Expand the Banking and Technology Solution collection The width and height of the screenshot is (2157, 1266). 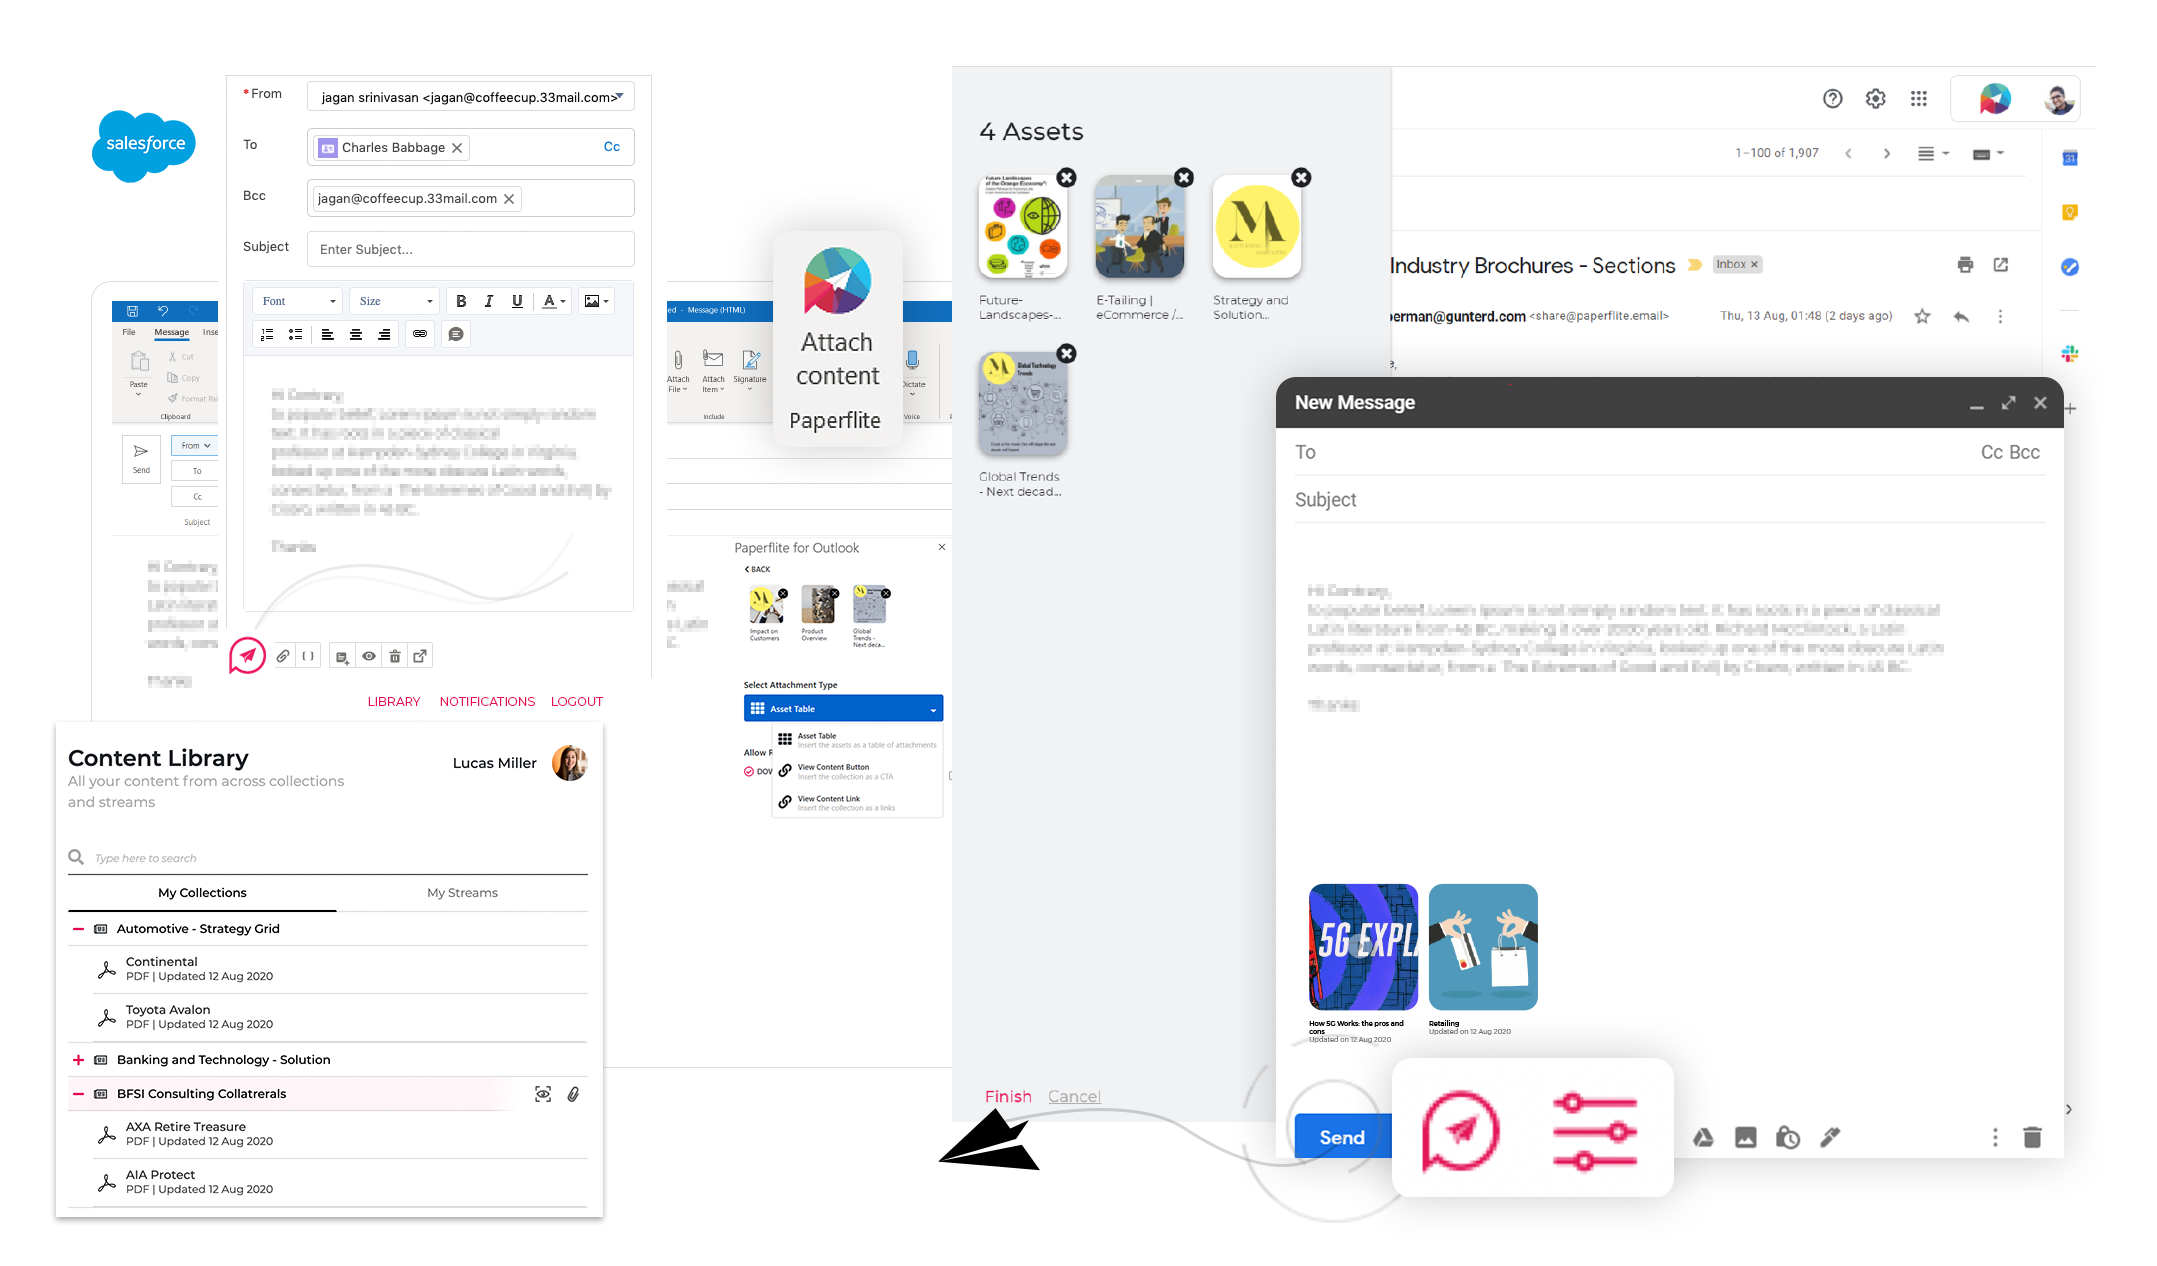click(x=75, y=1060)
